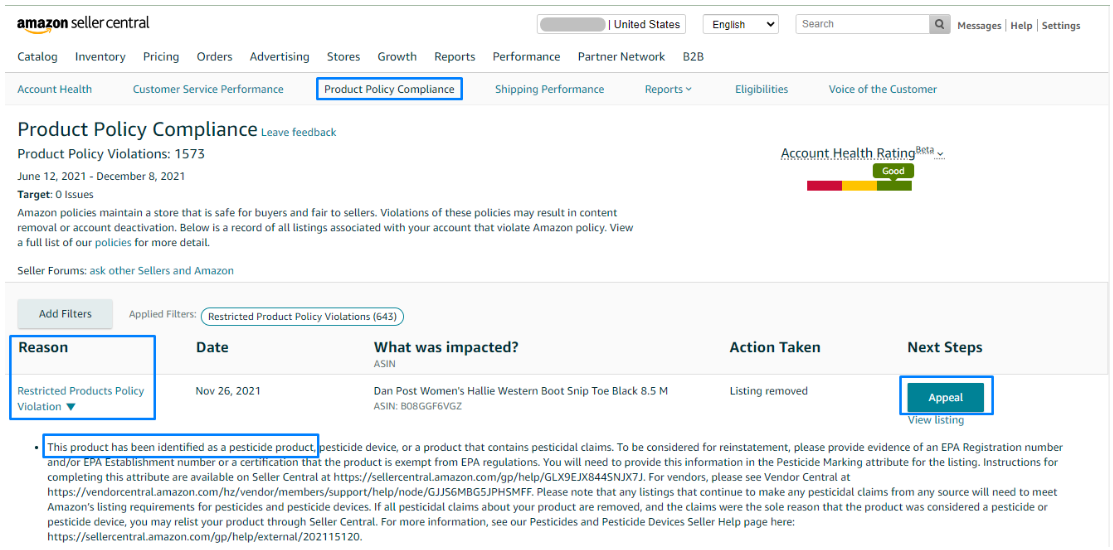
Task: Expand the Account Health Rating chevron
Action: click(941, 154)
